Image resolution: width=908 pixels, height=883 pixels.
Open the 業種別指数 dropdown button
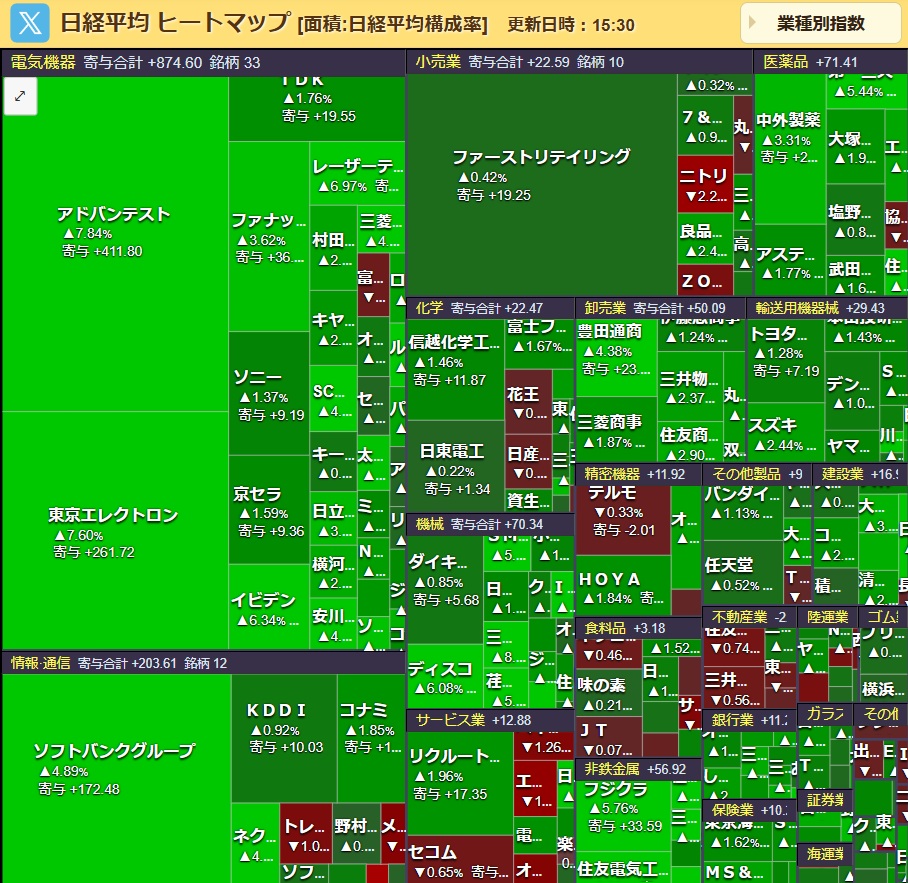click(x=821, y=23)
